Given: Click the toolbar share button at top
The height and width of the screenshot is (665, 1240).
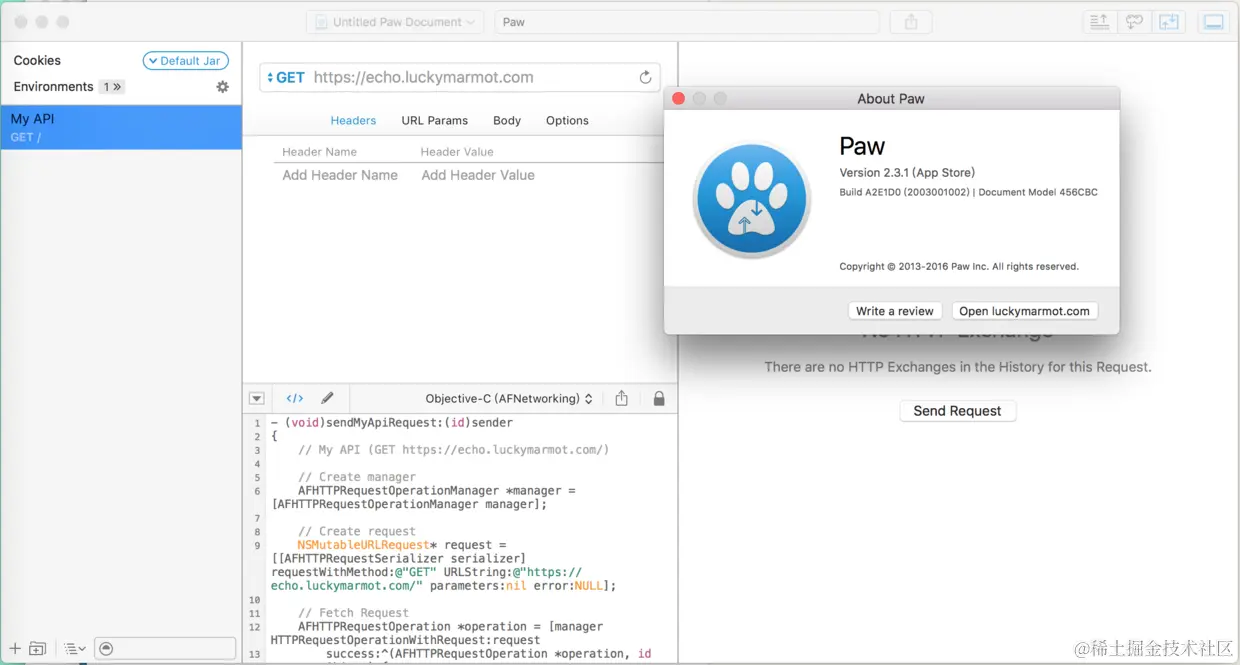Looking at the screenshot, I should click(x=911, y=22).
